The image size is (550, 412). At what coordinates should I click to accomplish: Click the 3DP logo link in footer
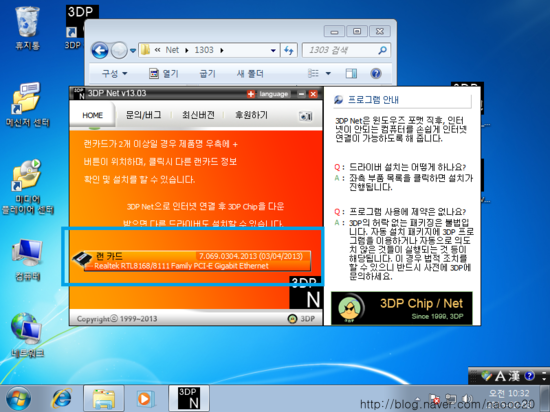302,319
